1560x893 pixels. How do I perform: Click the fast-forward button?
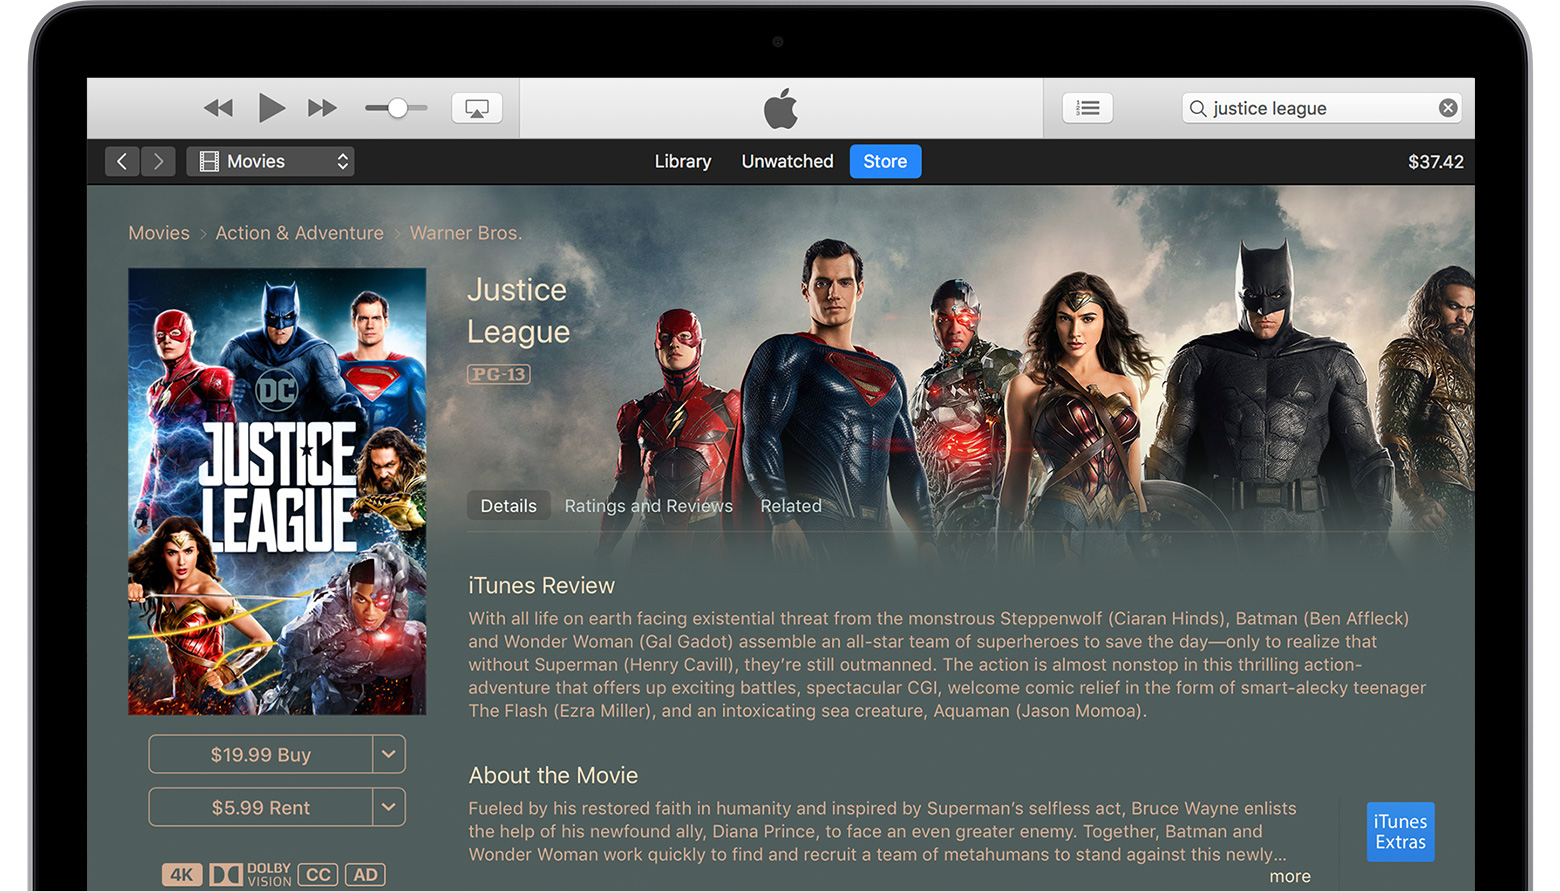click(x=322, y=108)
